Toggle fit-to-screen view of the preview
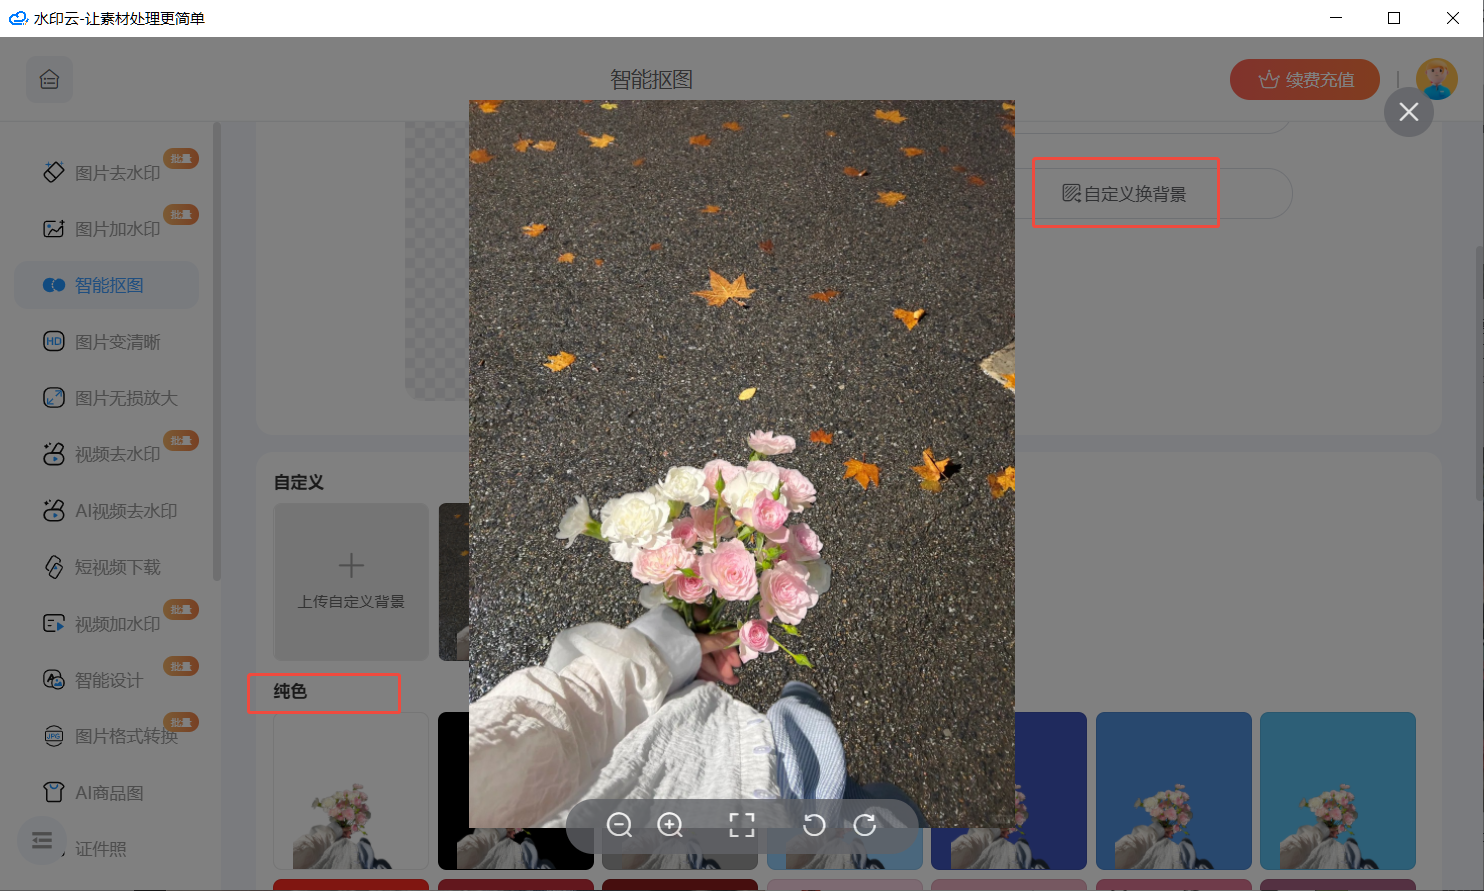1484x891 pixels. (x=742, y=825)
